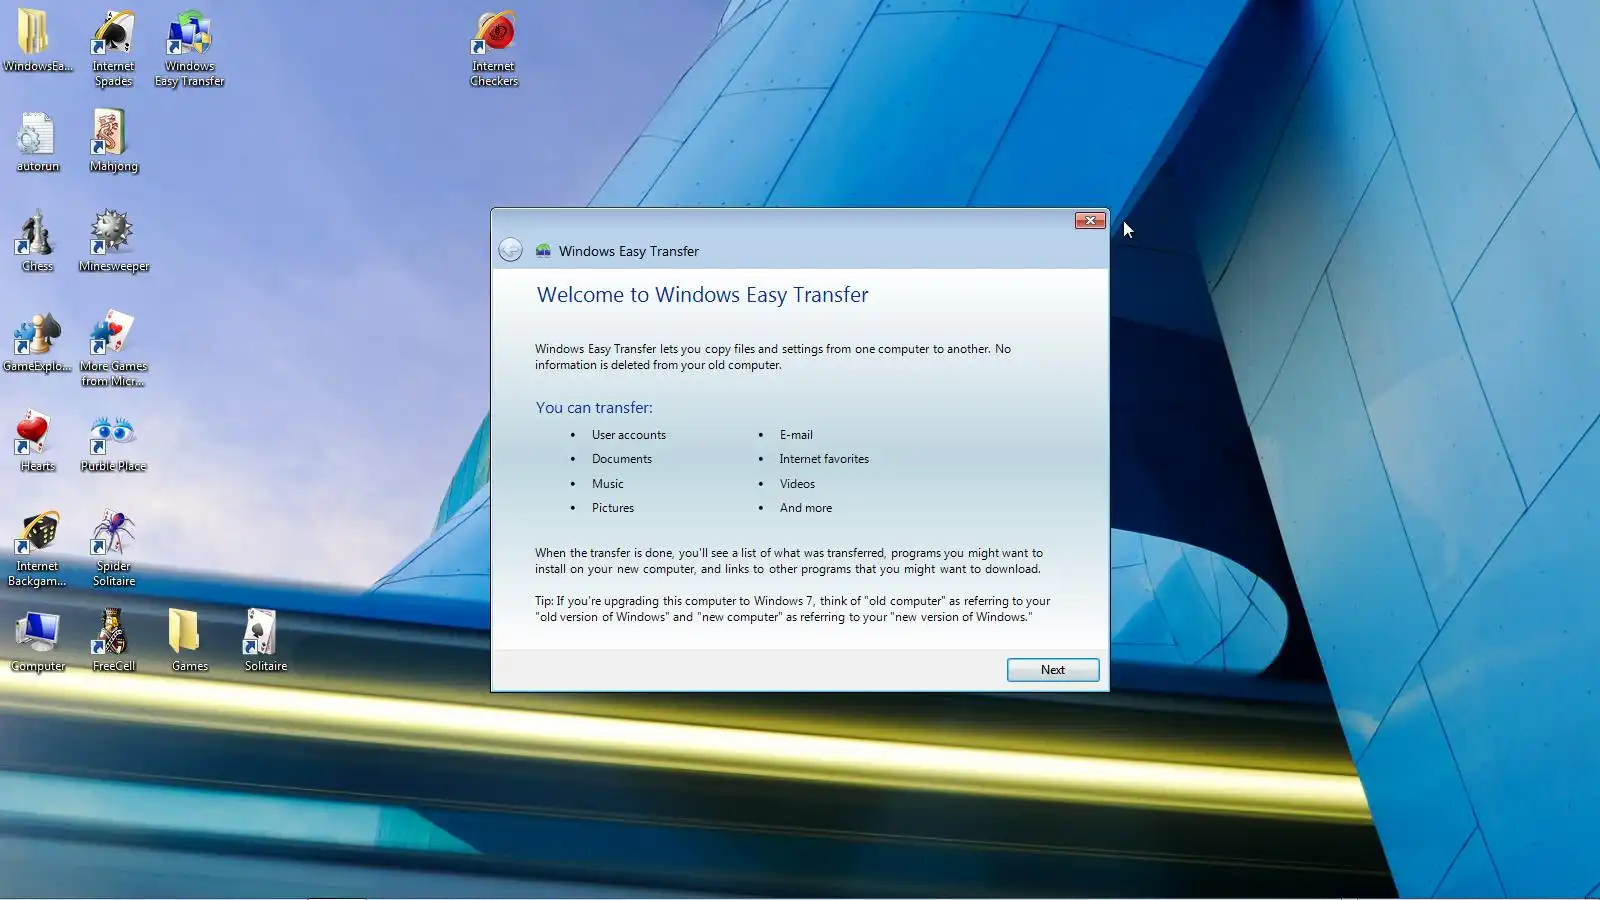Open GameExplorer desktop shortcut

(x=37, y=341)
